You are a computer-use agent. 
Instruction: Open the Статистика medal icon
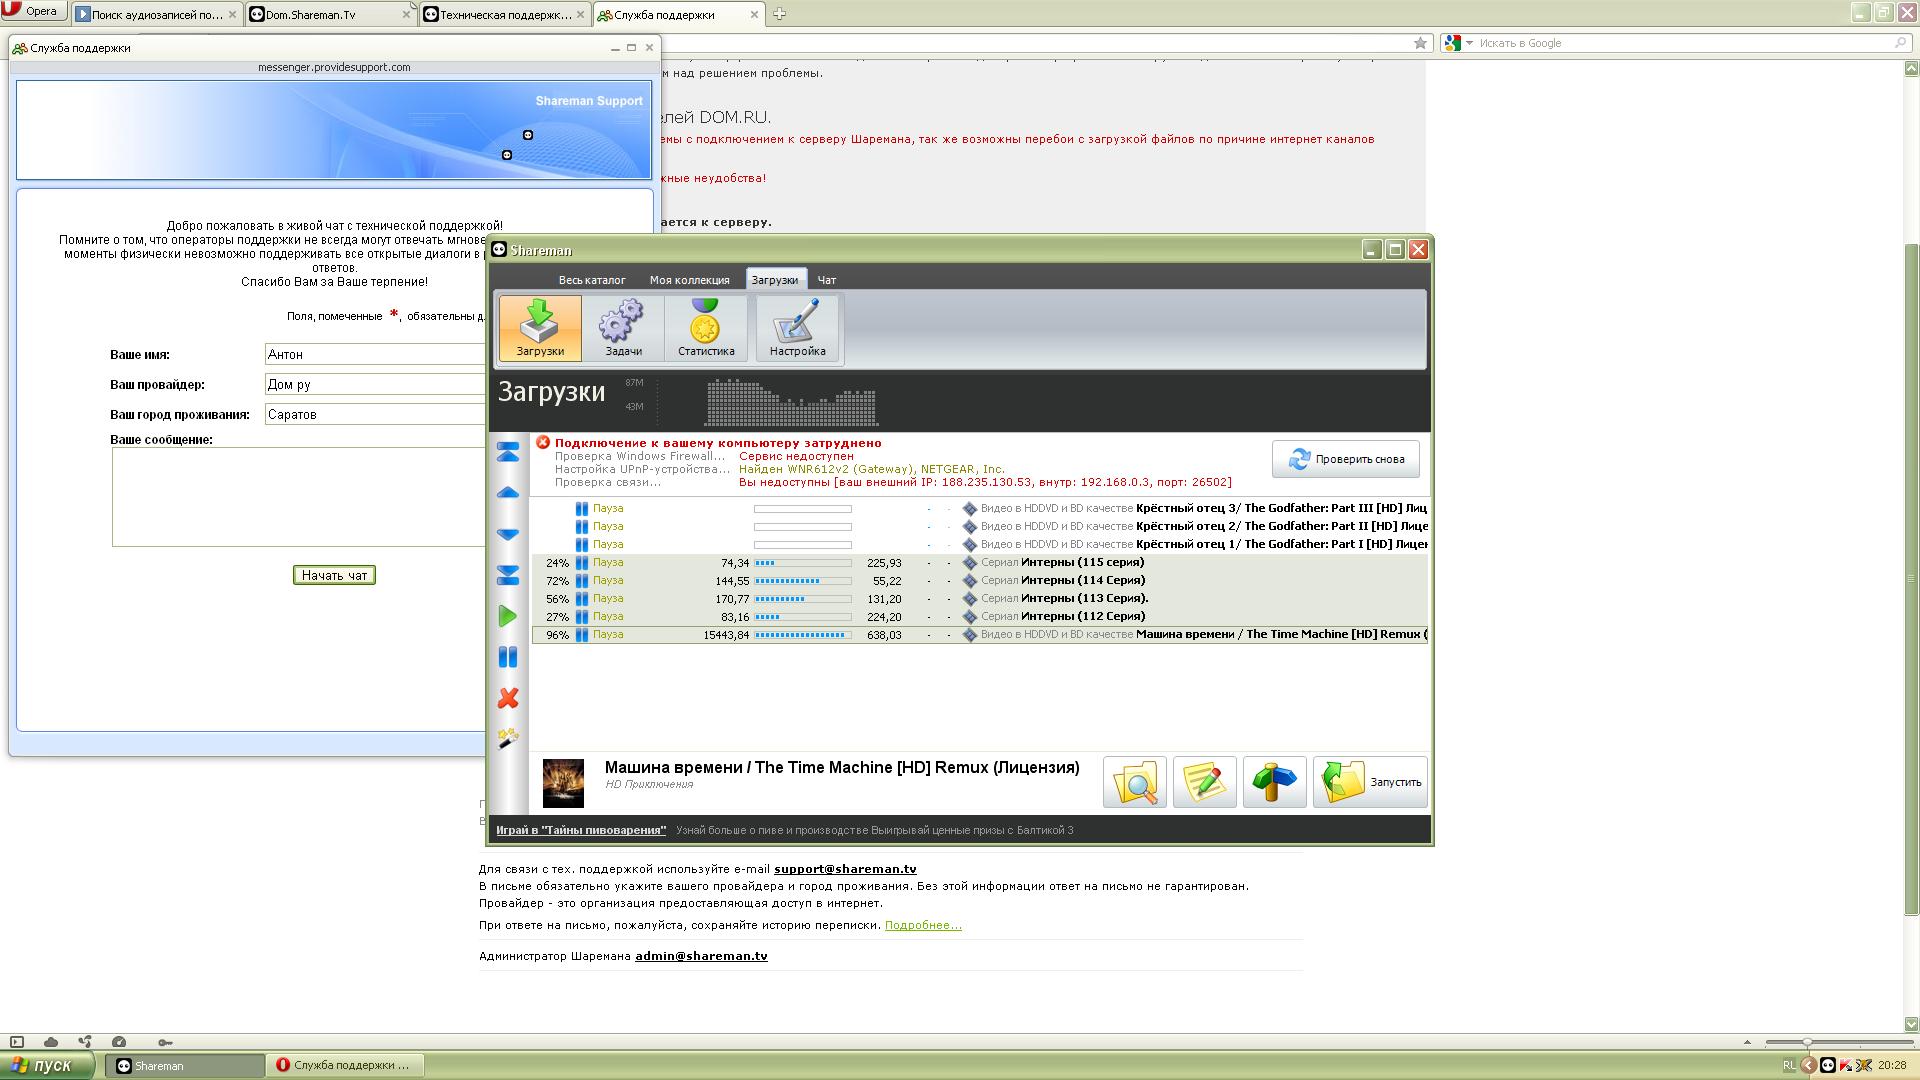706,327
